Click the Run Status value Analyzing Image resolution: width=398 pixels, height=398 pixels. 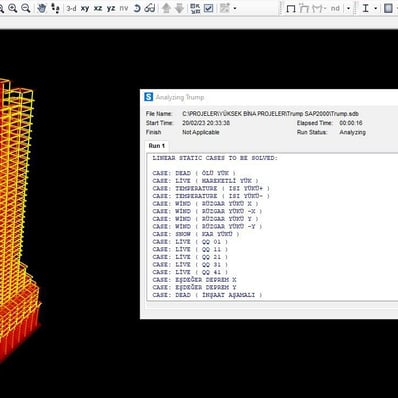click(x=352, y=132)
